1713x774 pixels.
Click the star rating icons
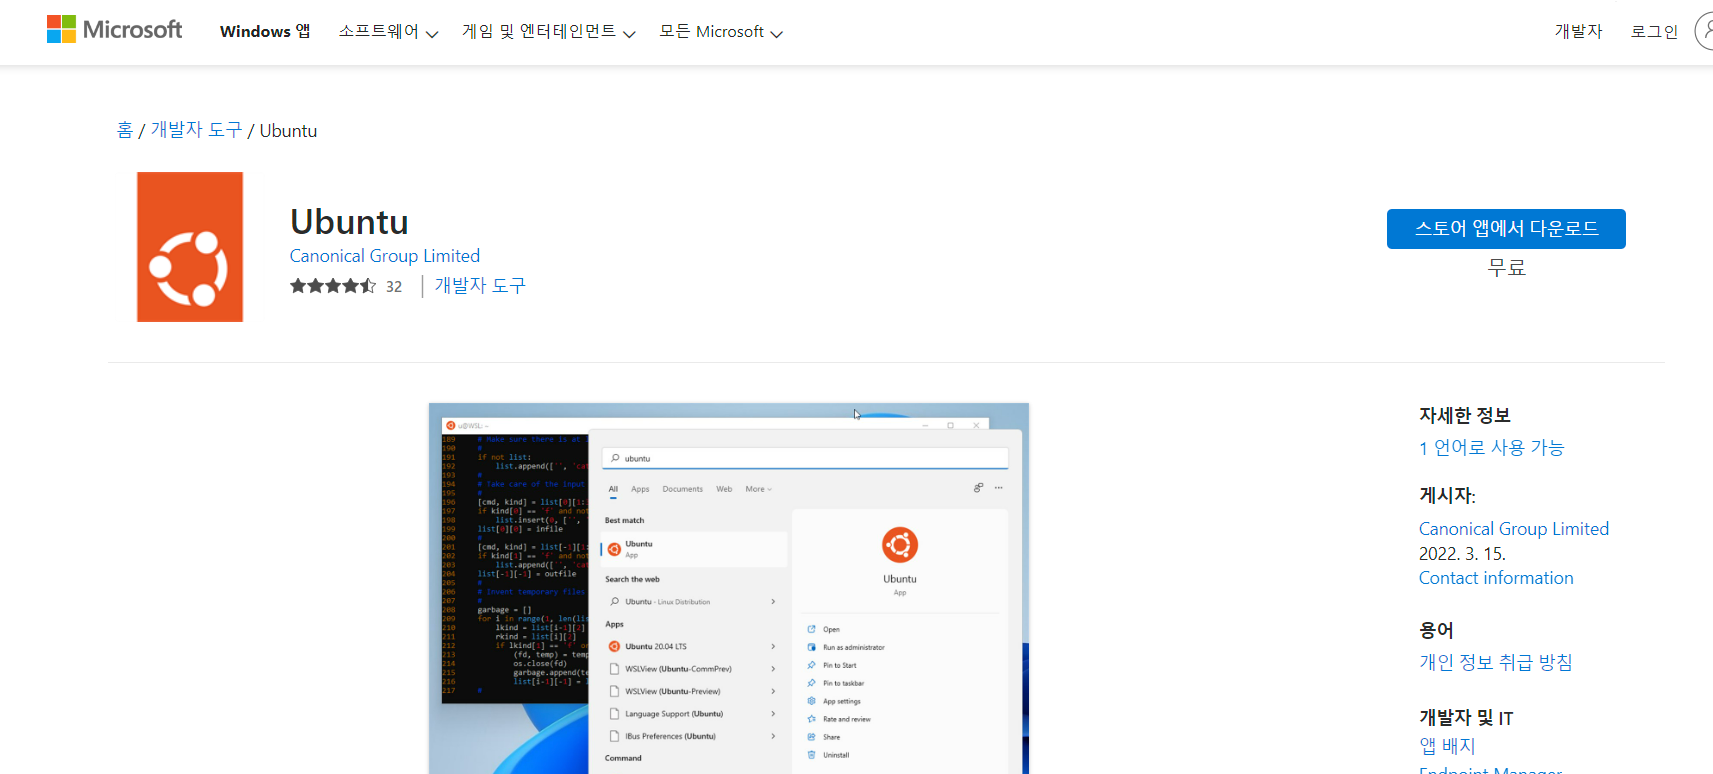[x=333, y=286]
